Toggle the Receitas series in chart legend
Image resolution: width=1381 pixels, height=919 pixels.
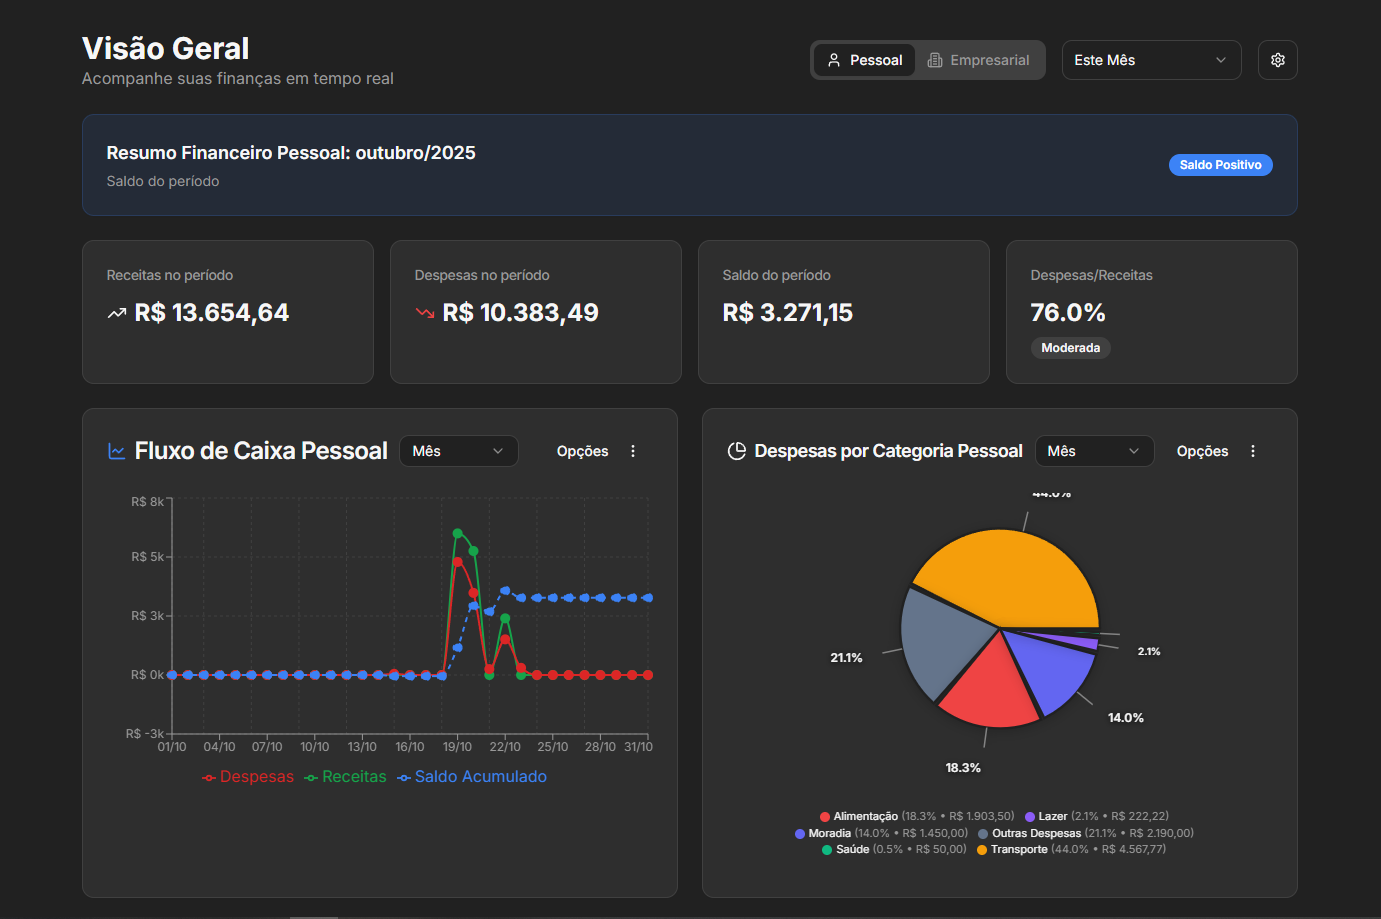346,777
